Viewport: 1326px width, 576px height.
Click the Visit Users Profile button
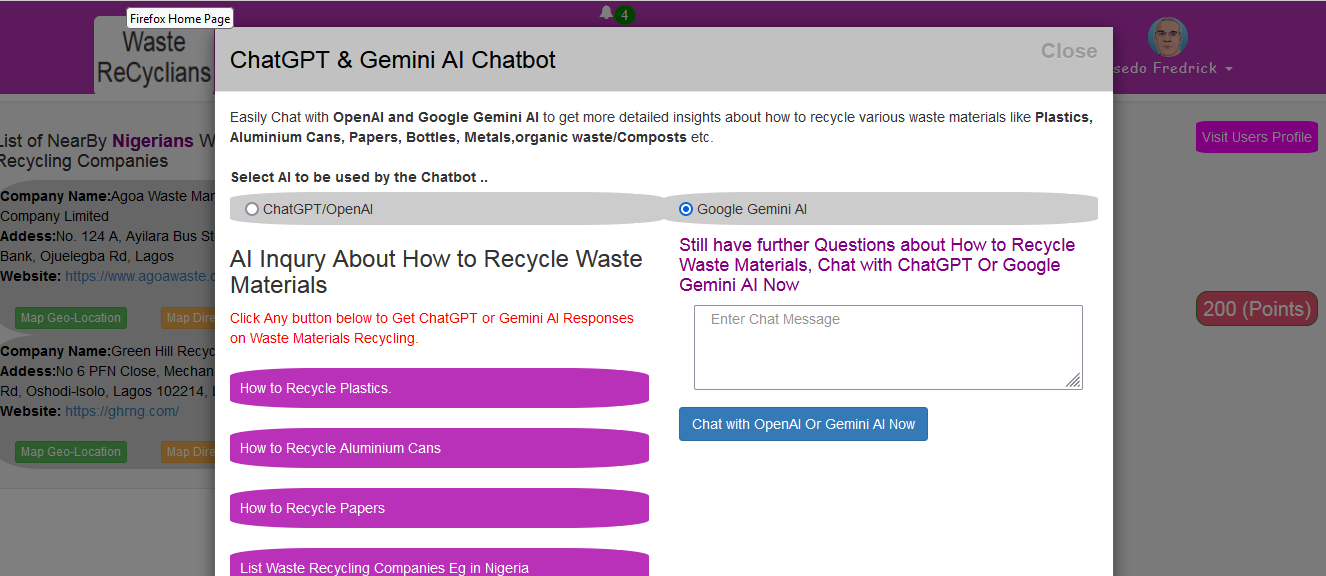(1256, 137)
